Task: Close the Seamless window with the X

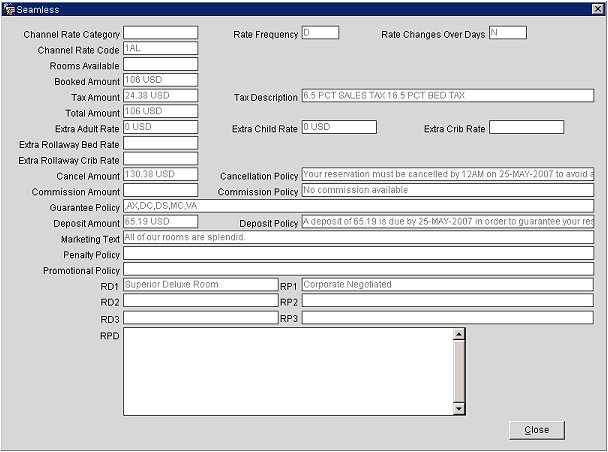Action: 595,9
